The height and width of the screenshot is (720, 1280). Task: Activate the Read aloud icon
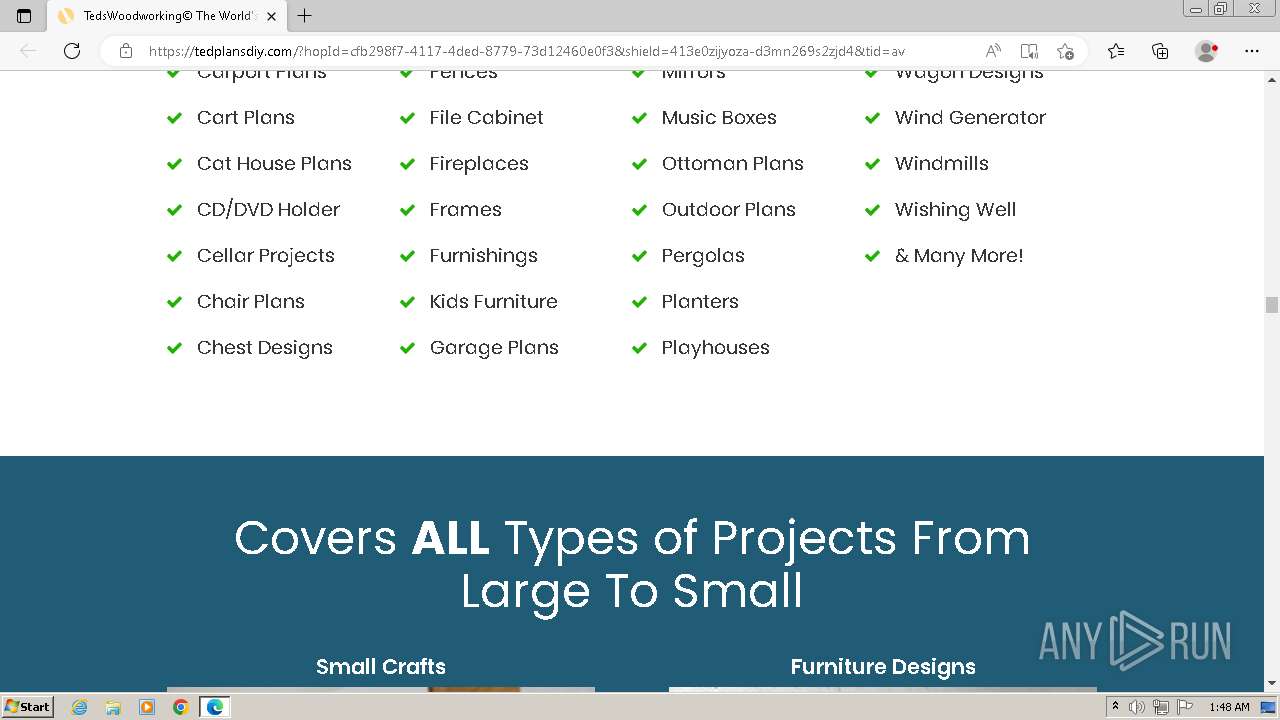pyautogui.click(x=993, y=51)
